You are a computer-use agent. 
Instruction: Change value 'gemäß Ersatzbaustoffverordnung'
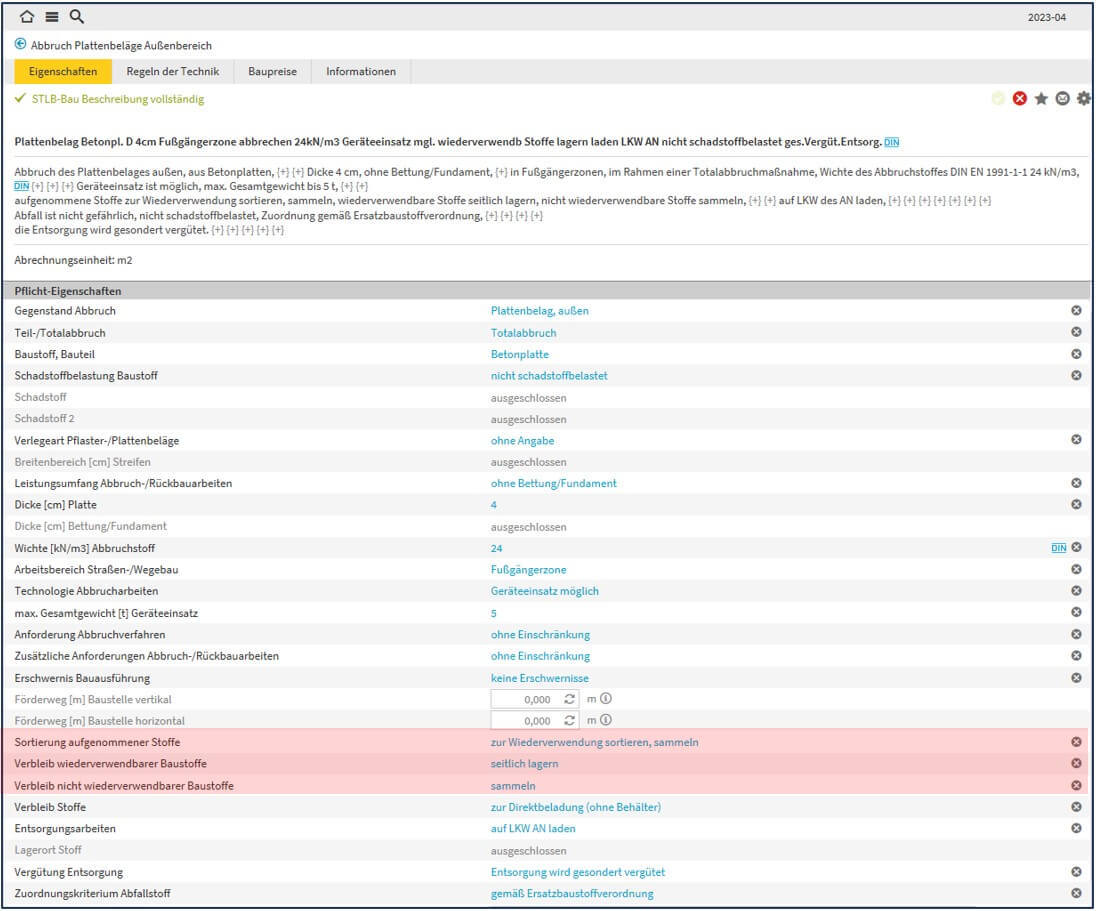click(x=572, y=894)
